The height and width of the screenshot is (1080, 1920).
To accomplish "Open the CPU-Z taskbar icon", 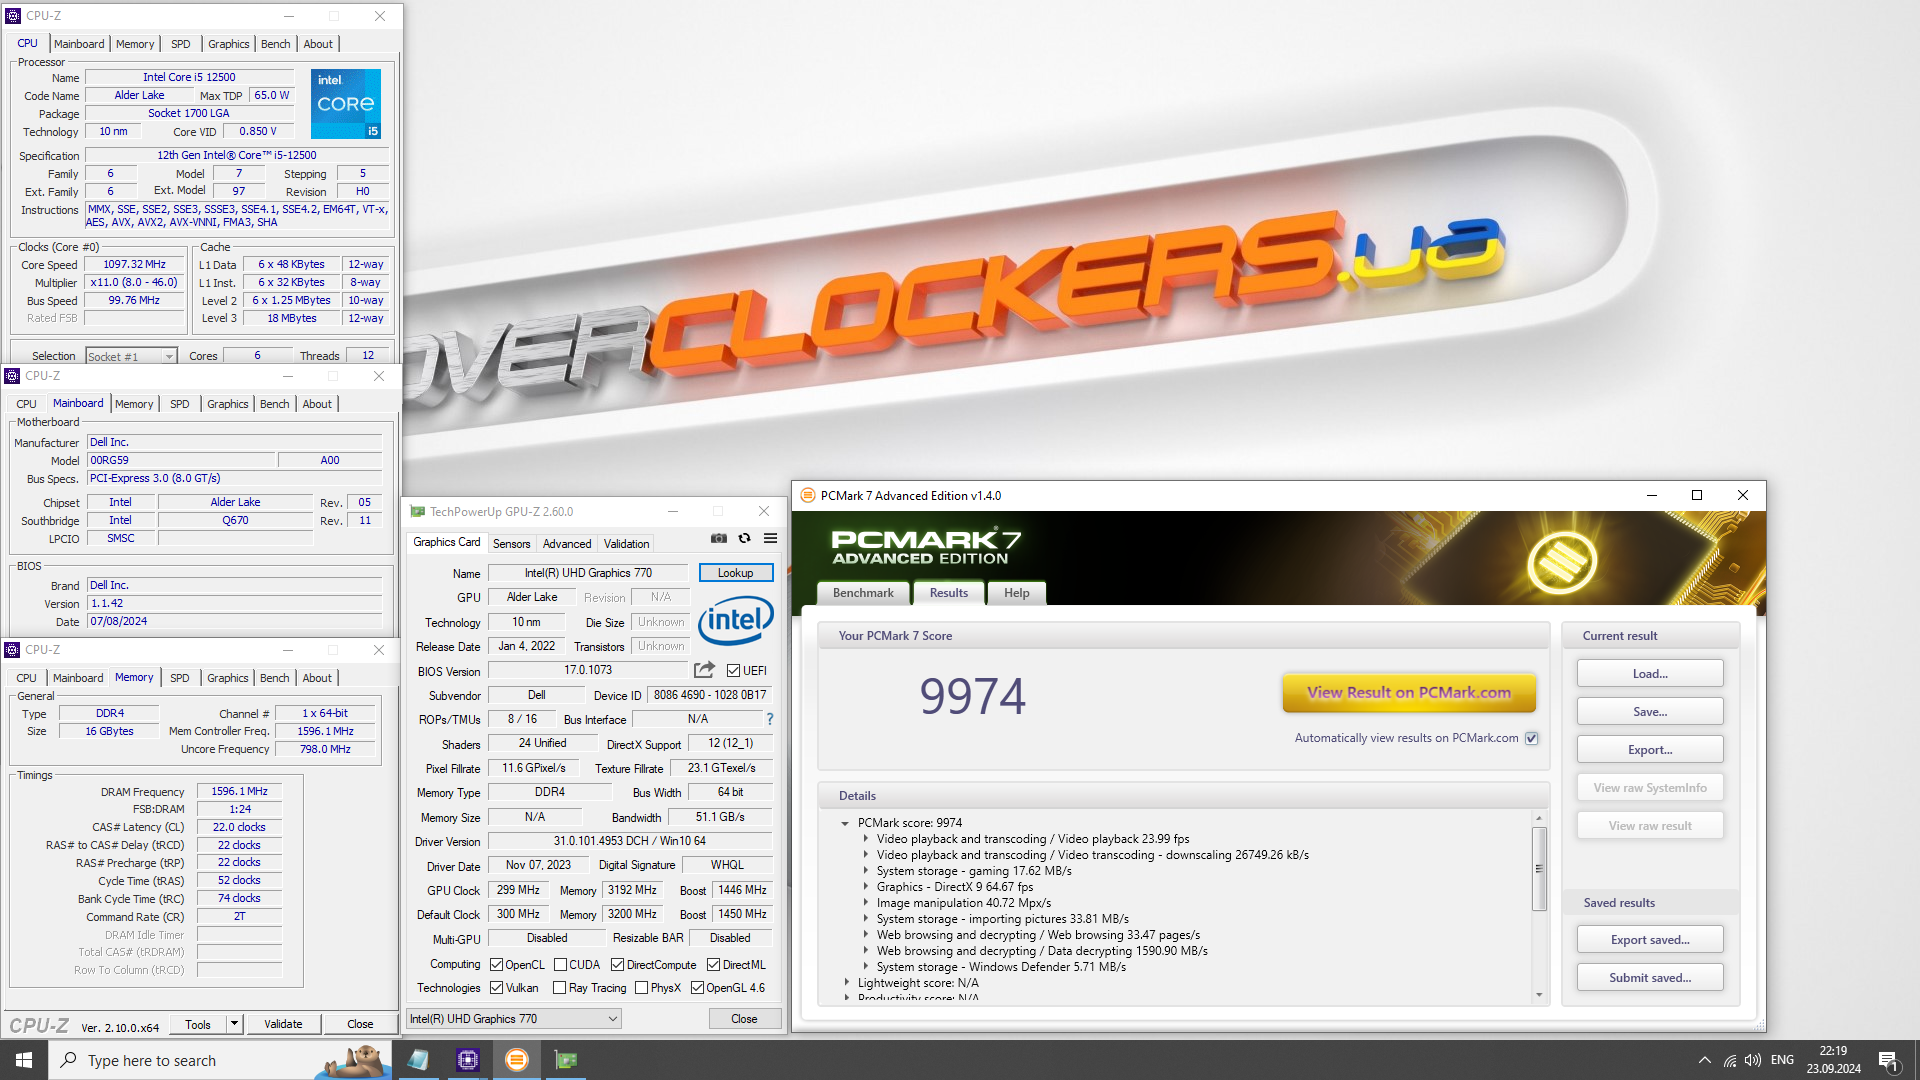I will click(x=467, y=1060).
